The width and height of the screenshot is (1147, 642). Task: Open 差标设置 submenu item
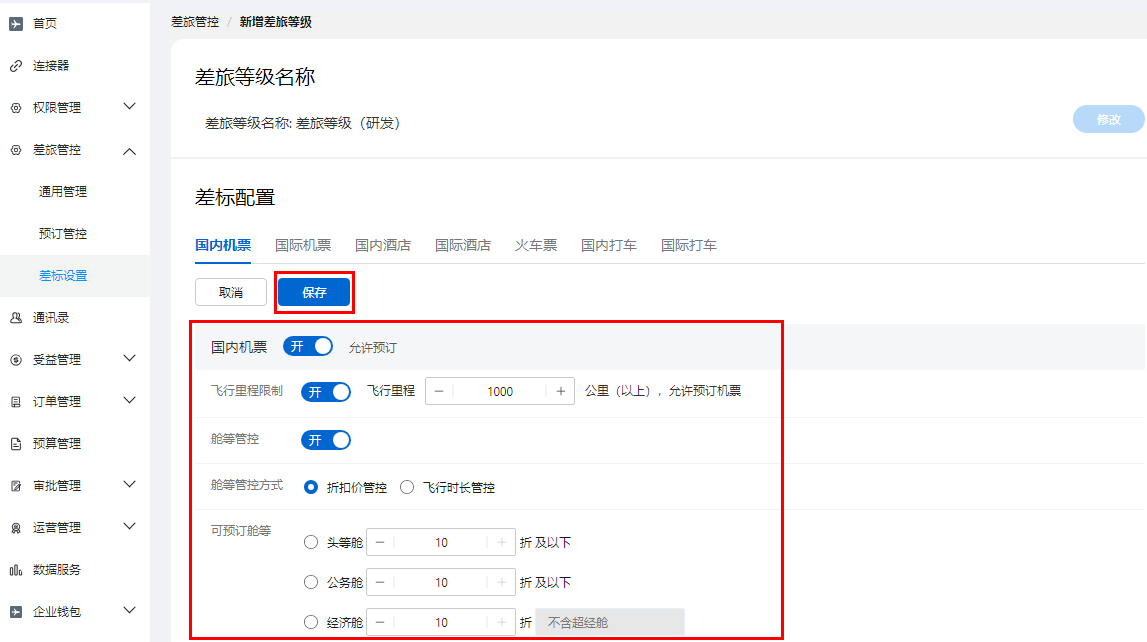click(63, 276)
